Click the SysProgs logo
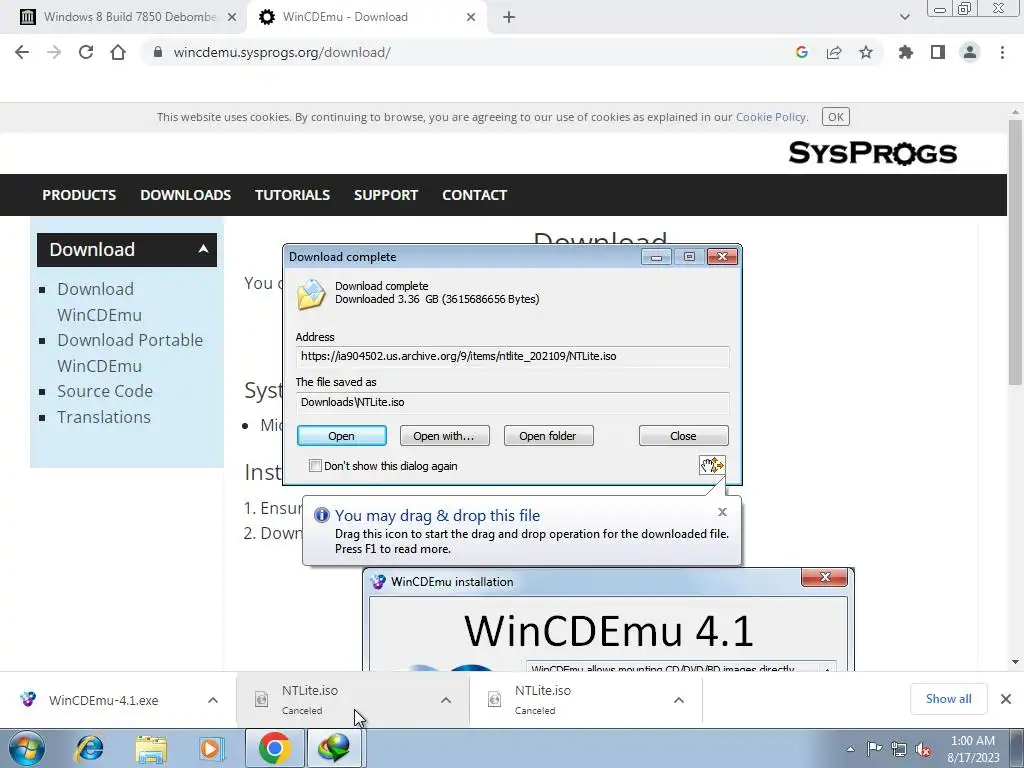The width and height of the screenshot is (1024, 768). click(x=872, y=153)
